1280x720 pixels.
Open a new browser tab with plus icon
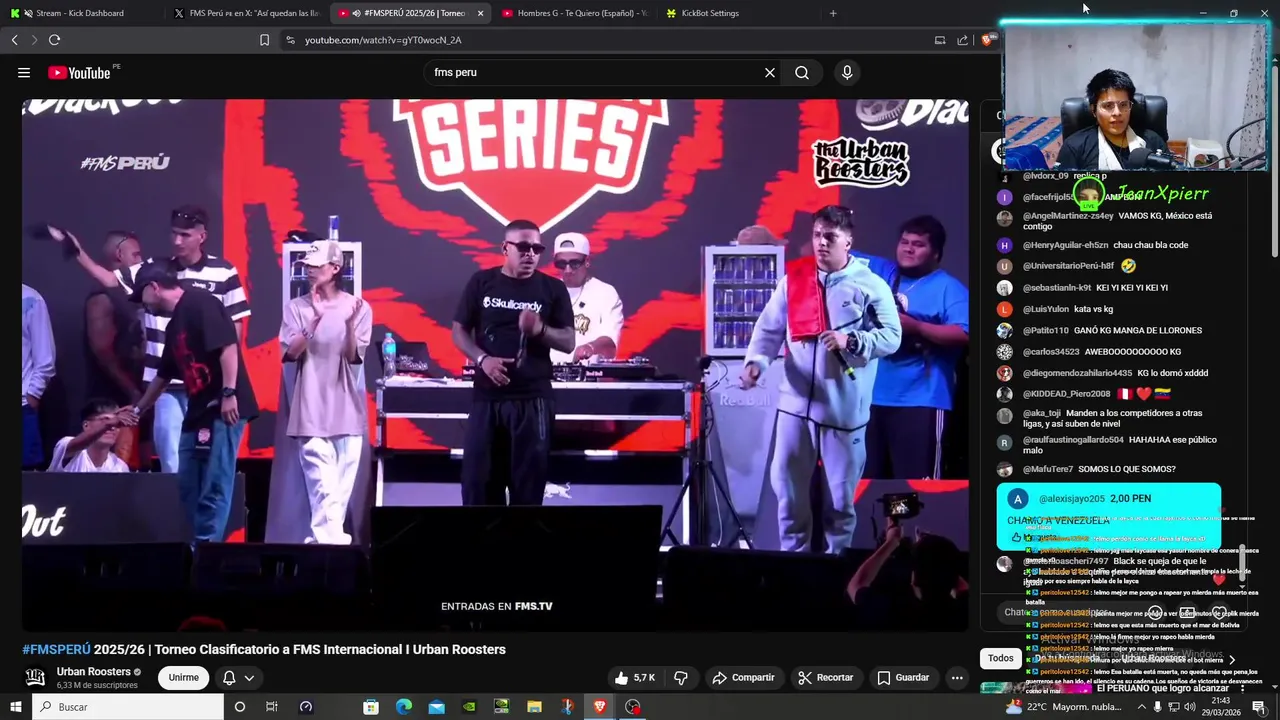[833, 13]
